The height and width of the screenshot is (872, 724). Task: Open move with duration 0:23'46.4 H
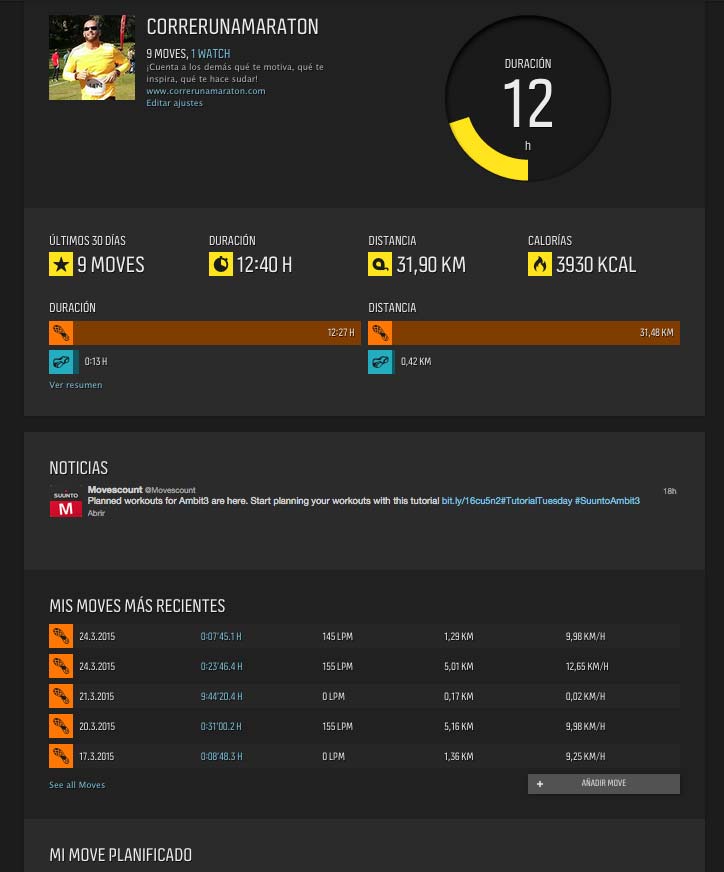click(x=221, y=666)
